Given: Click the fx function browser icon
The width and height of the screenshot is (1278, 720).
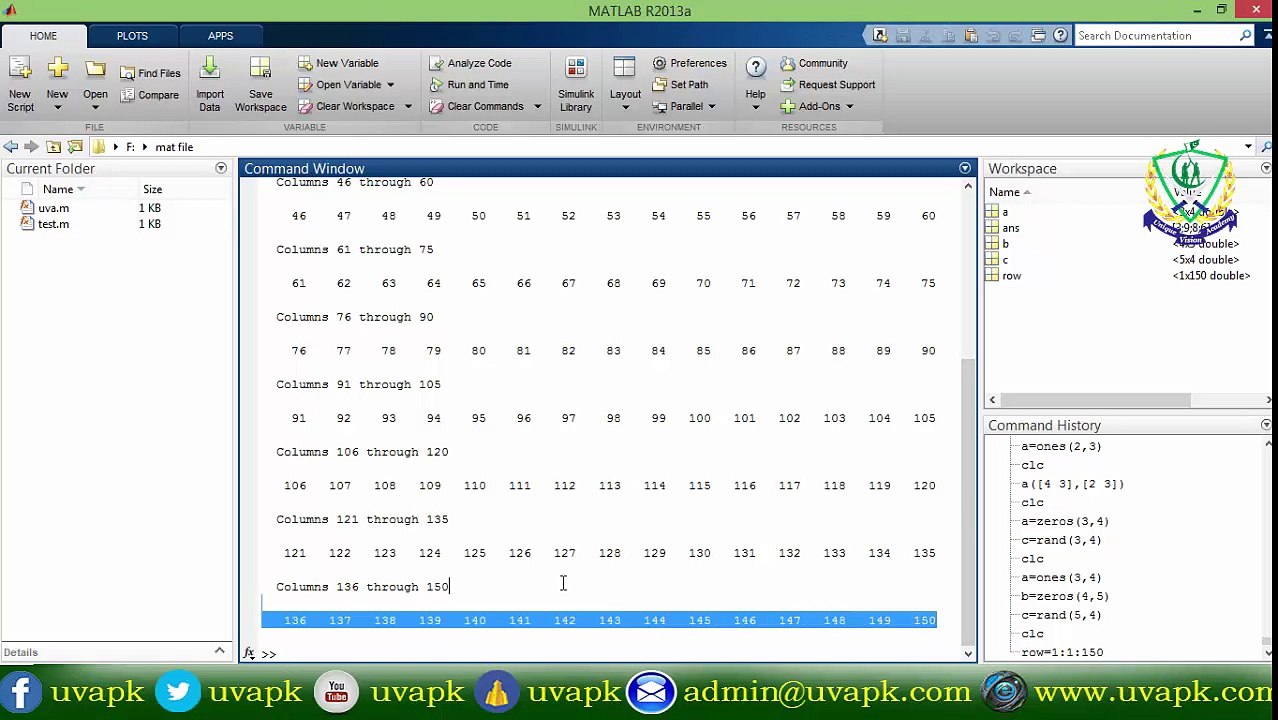Looking at the screenshot, I should (x=249, y=653).
